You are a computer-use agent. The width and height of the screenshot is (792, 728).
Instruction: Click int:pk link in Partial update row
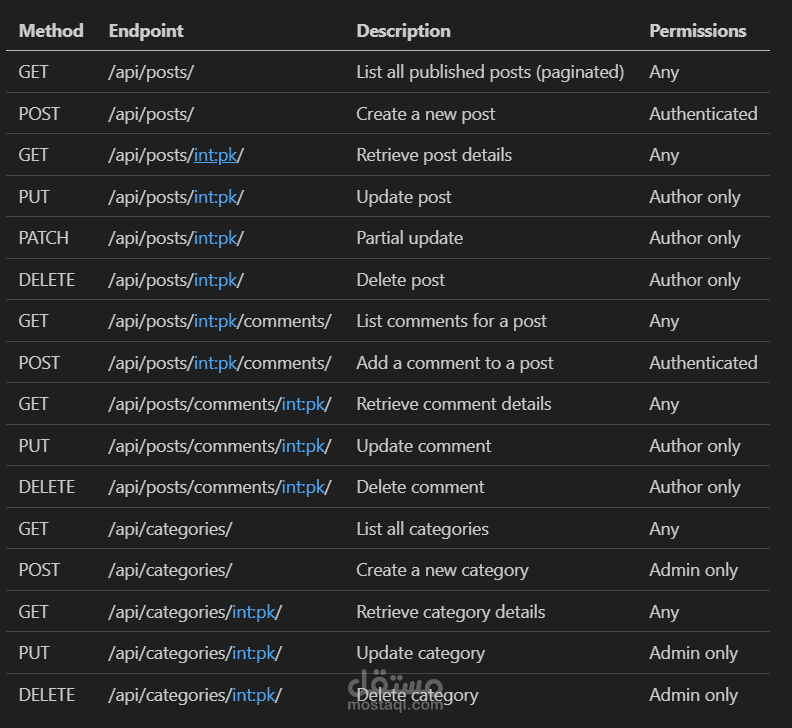pyautogui.click(x=215, y=239)
